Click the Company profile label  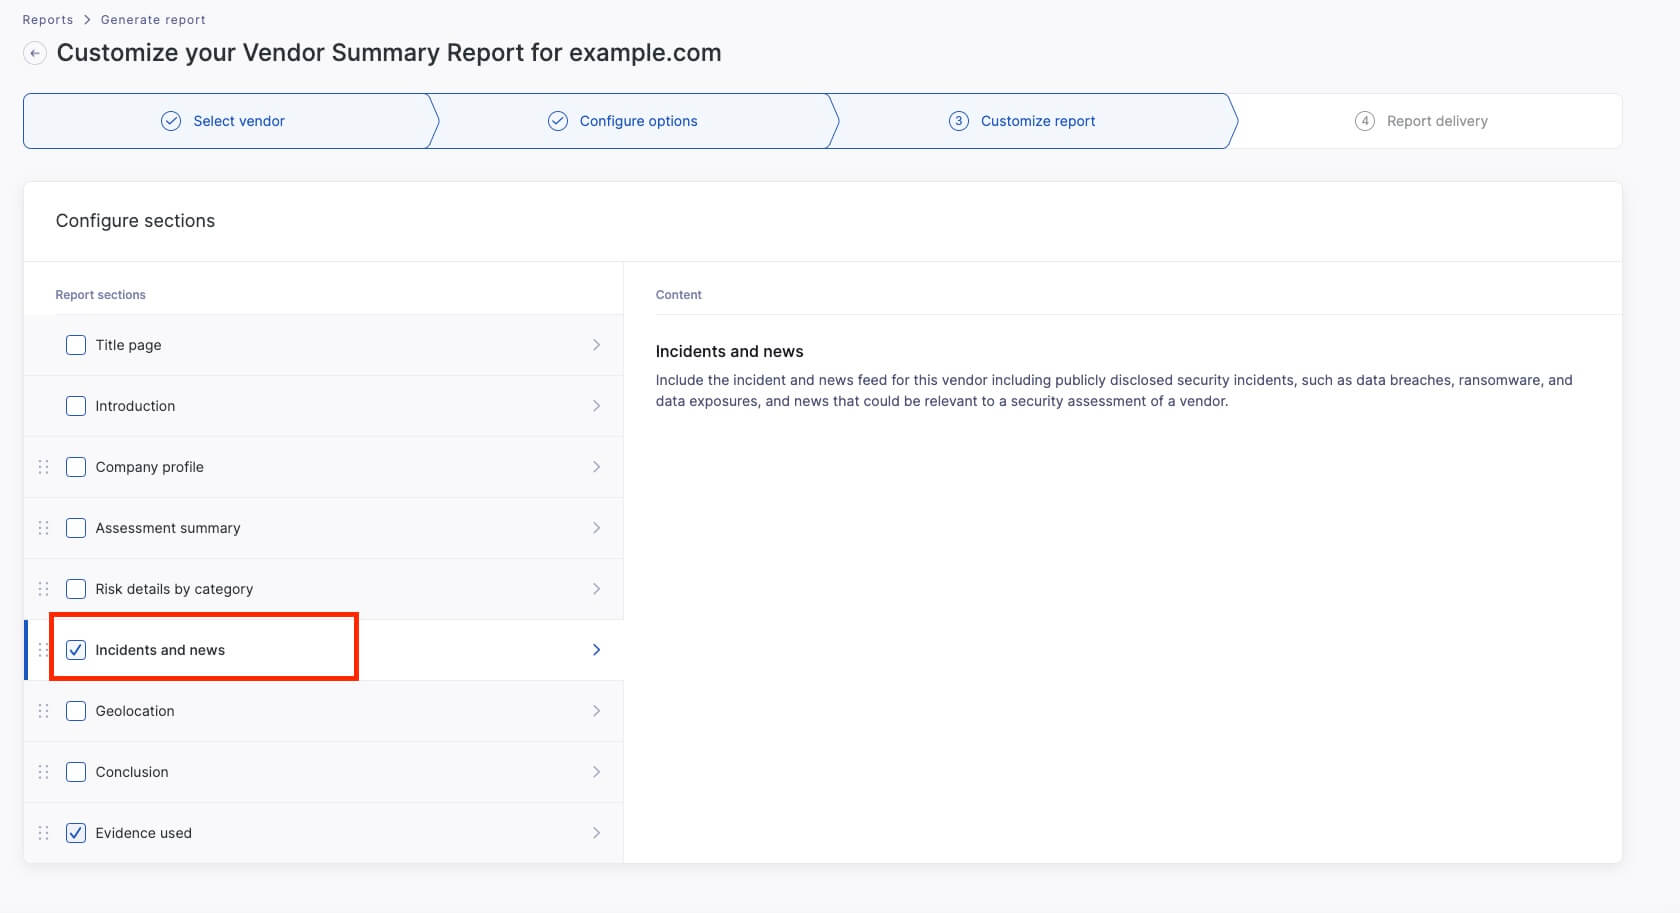pyautogui.click(x=149, y=467)
